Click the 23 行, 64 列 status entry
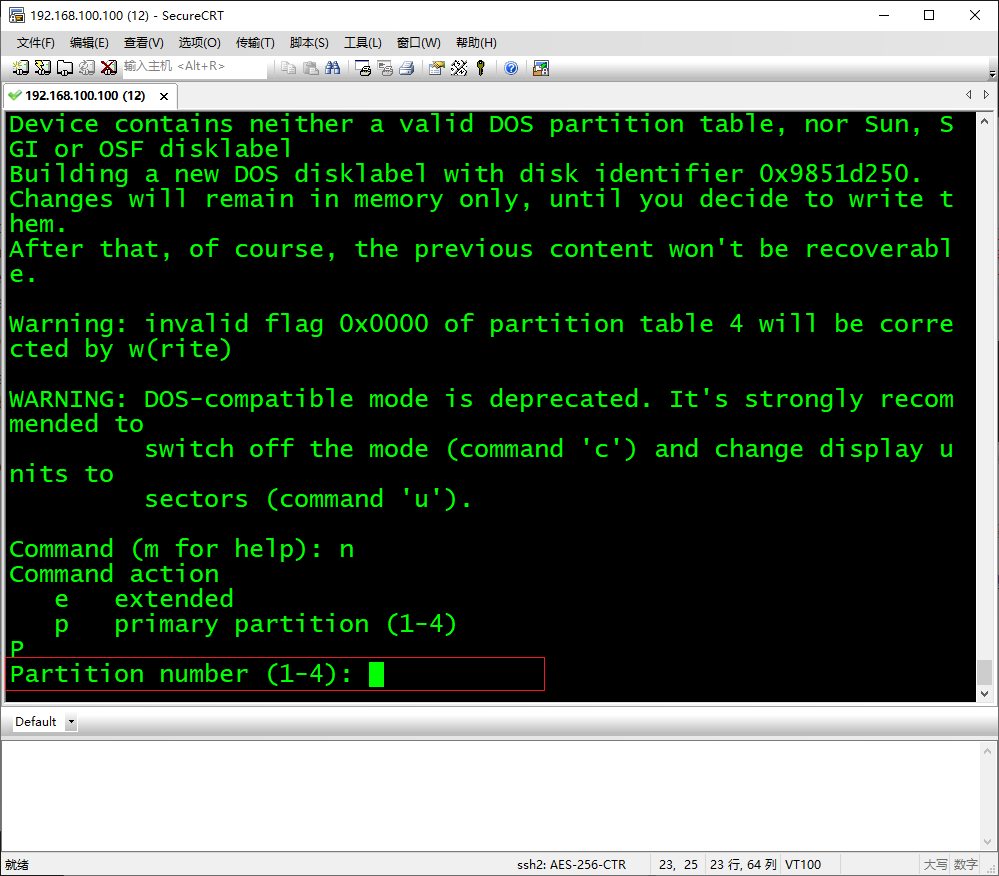Screen dimensions: 999x876 coord(743,865)
